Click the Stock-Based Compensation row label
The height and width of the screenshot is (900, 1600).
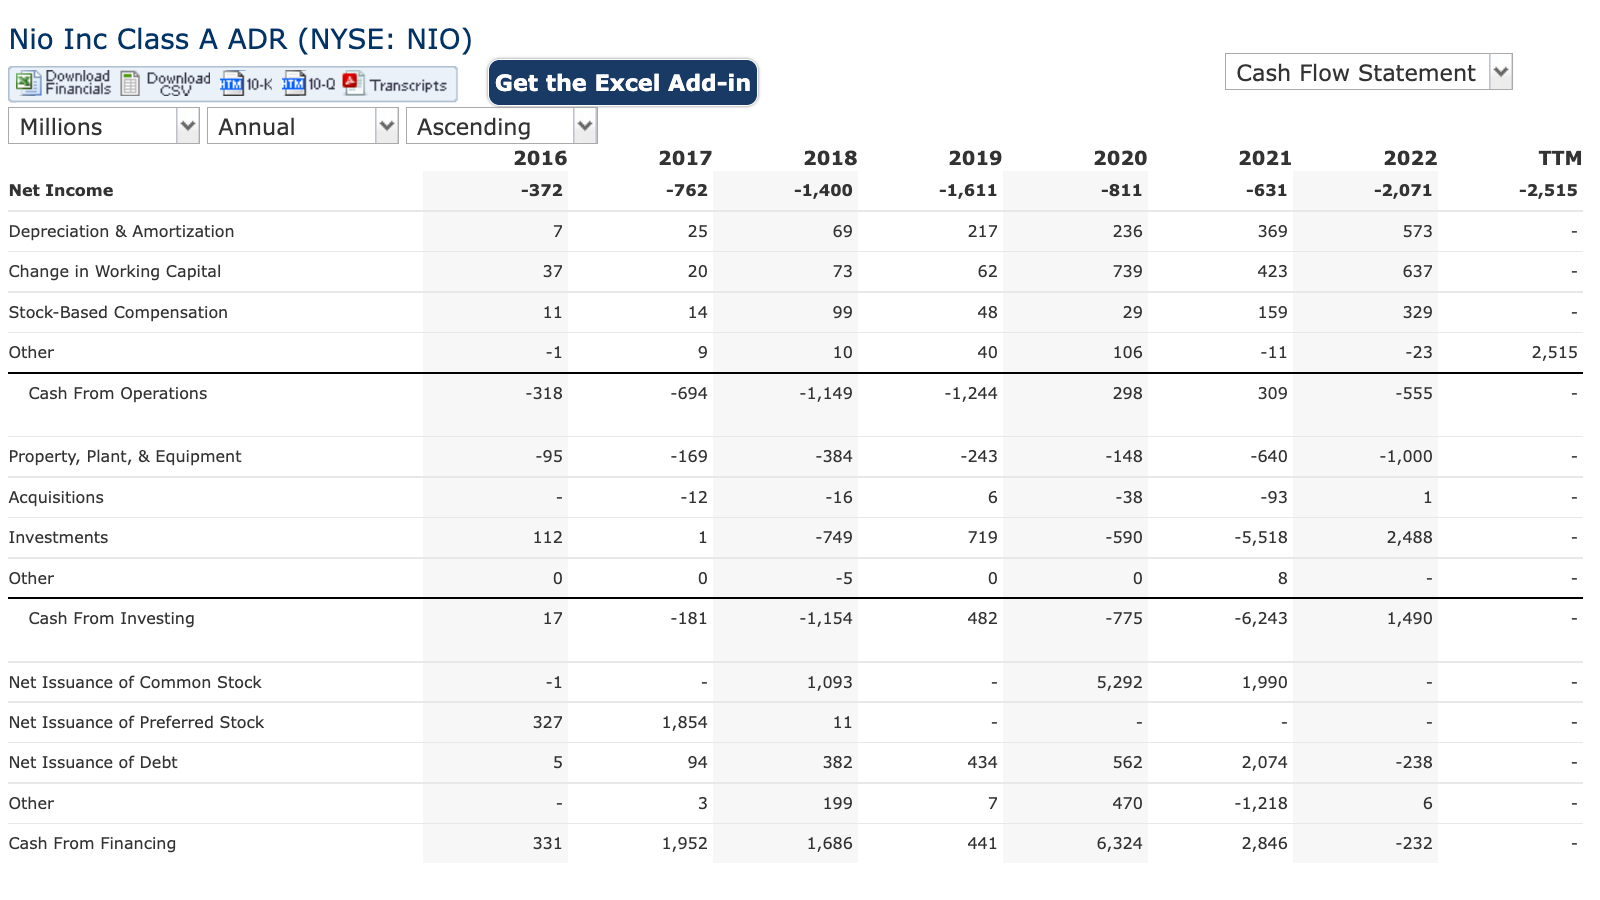coord(118,312)
